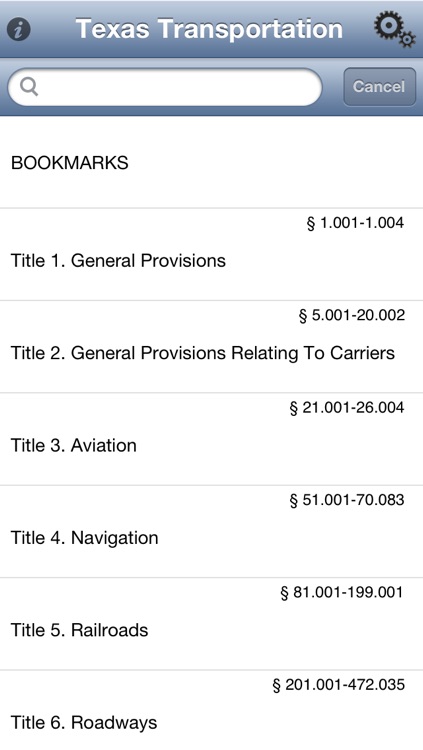The image size is (423, 750).
Task: Tap the magnifying glass search icon
Action: pos(29,87)
